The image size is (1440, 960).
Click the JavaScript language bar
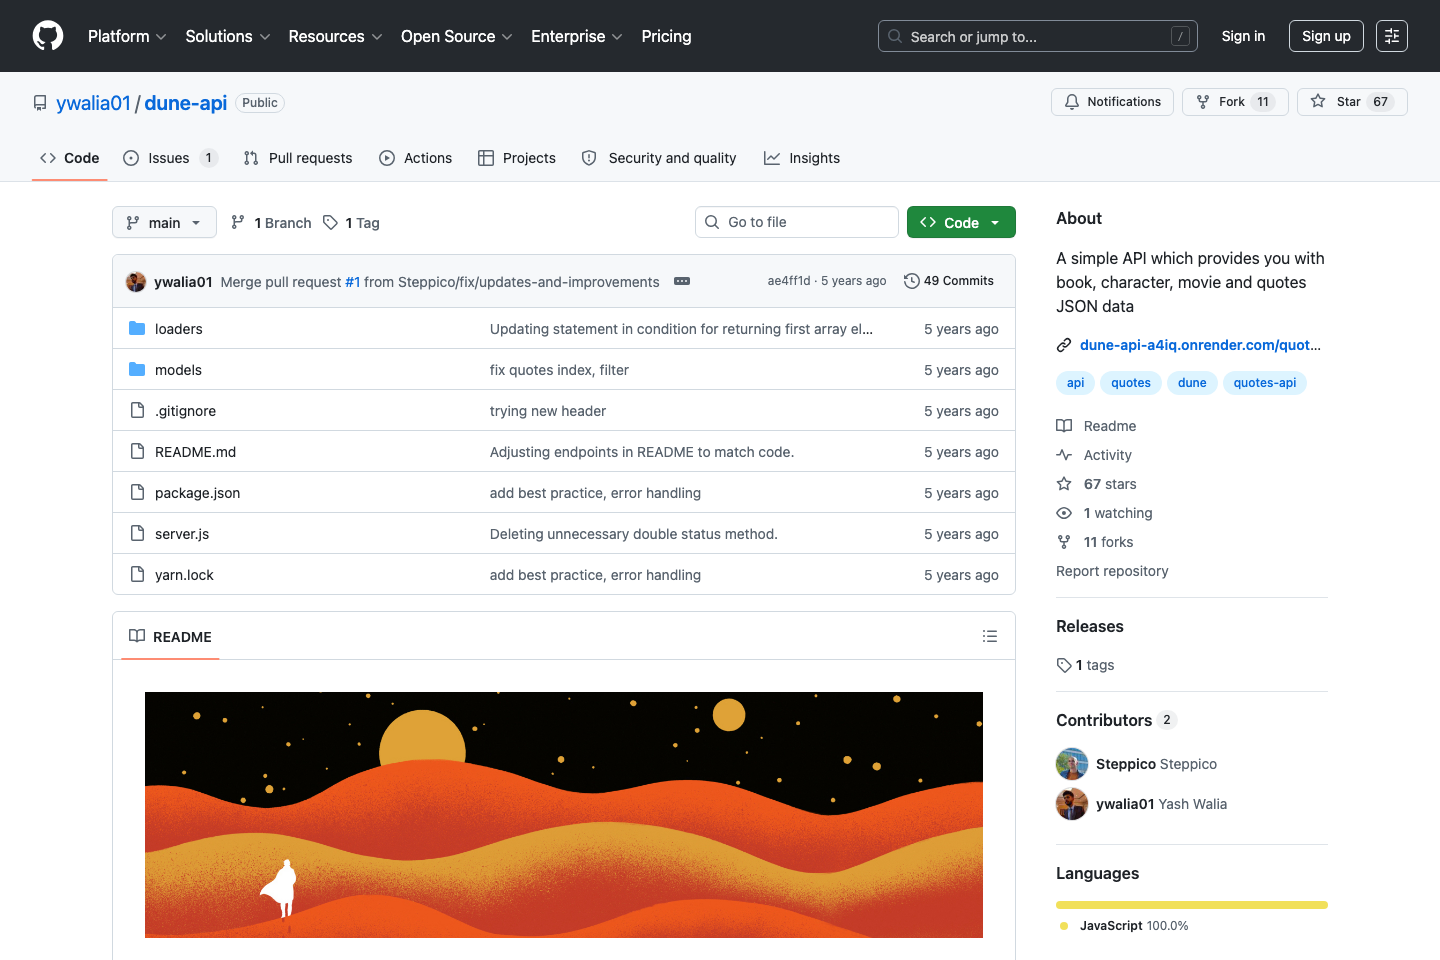pyautogui.click(x=1191, y=904)
